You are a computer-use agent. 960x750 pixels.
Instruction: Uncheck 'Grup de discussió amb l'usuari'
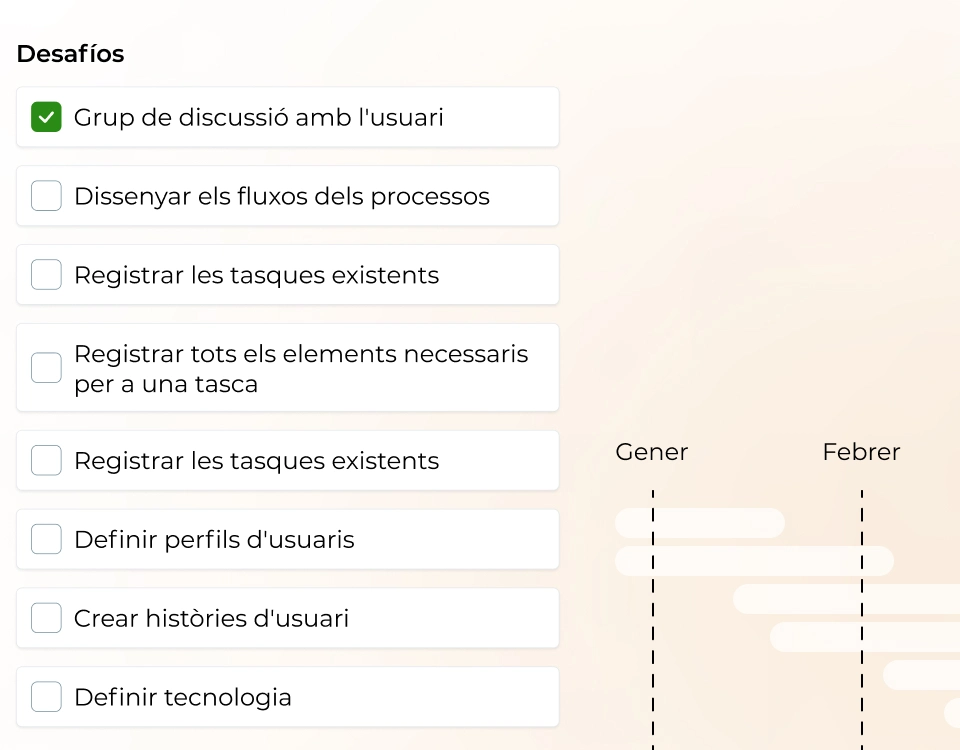click(46, 117)
